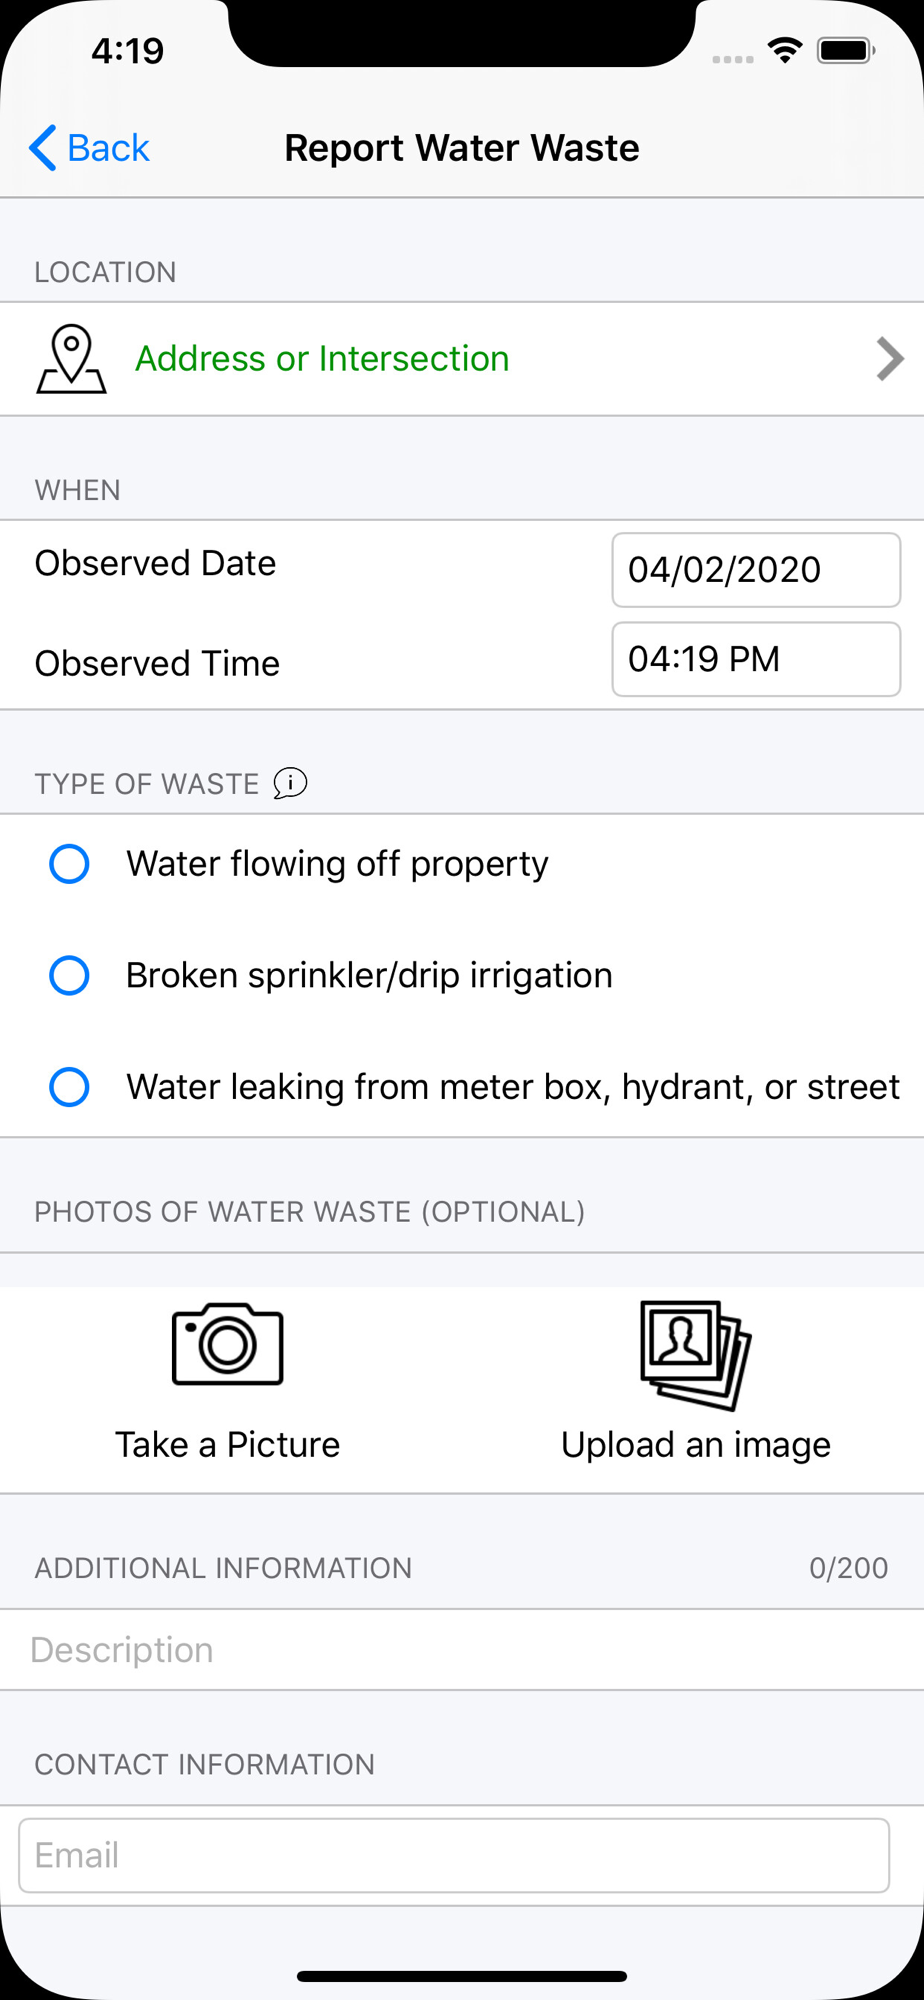924x2000 pixels.
Task: Tap the photo gallery stack icon
Action: point(695,1355)
